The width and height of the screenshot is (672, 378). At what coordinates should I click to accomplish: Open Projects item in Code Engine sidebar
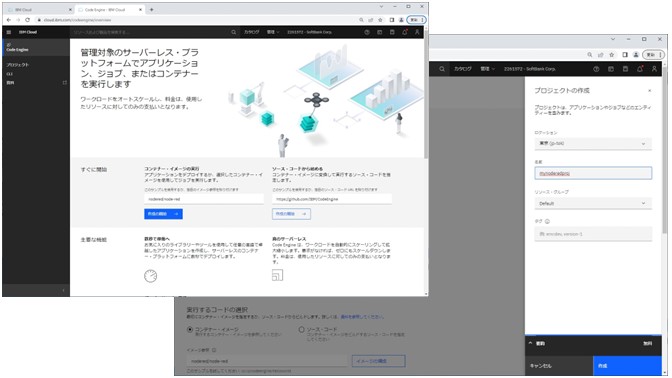pyautogui.click(x=18, y=65)
